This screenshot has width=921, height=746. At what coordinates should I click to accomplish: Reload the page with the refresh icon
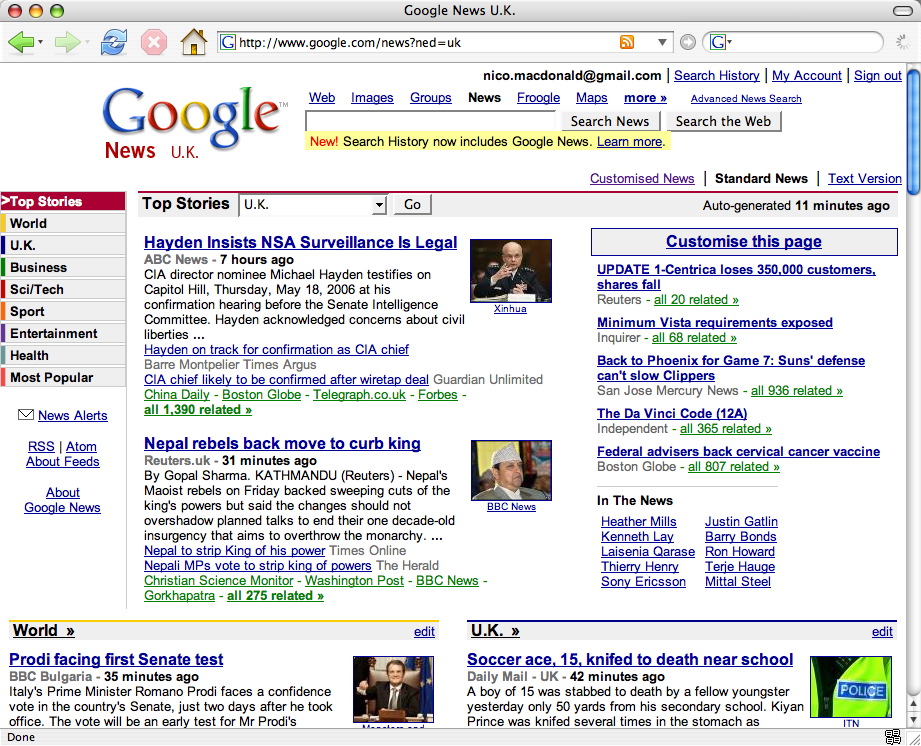pyautogui.click(x=114, y=42)
